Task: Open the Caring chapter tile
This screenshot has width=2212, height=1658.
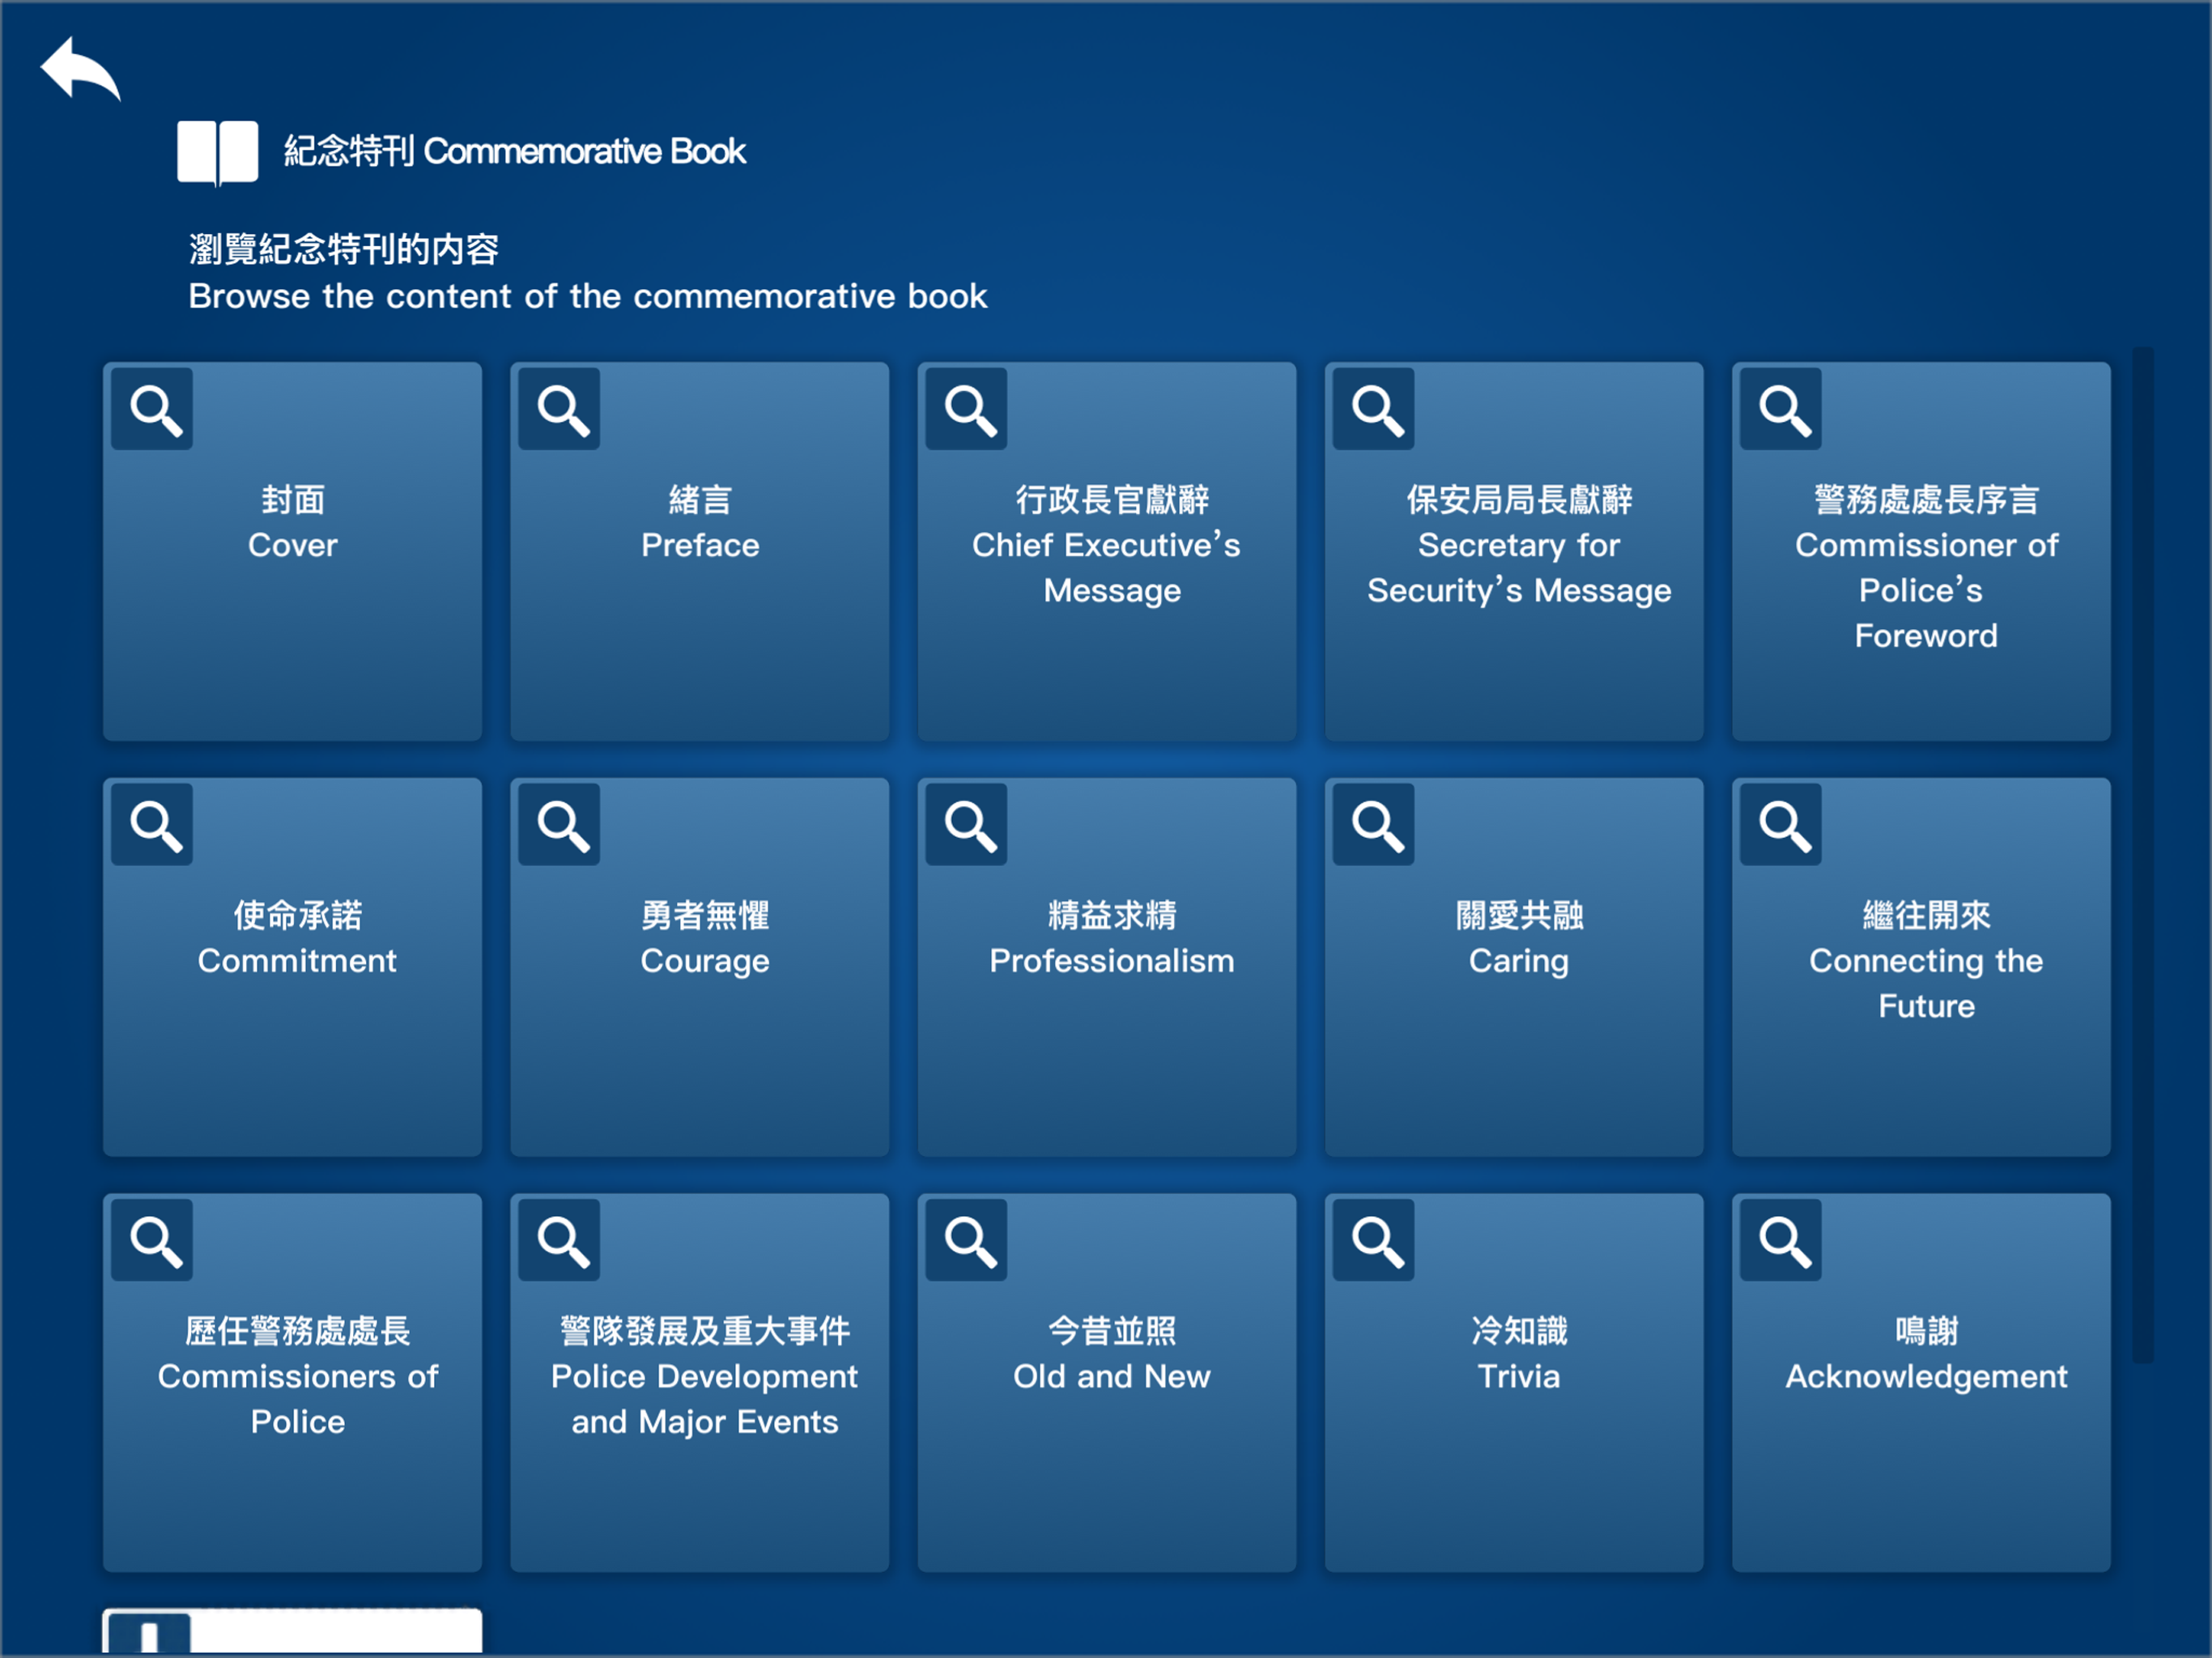Action: tap(1514, 967)
